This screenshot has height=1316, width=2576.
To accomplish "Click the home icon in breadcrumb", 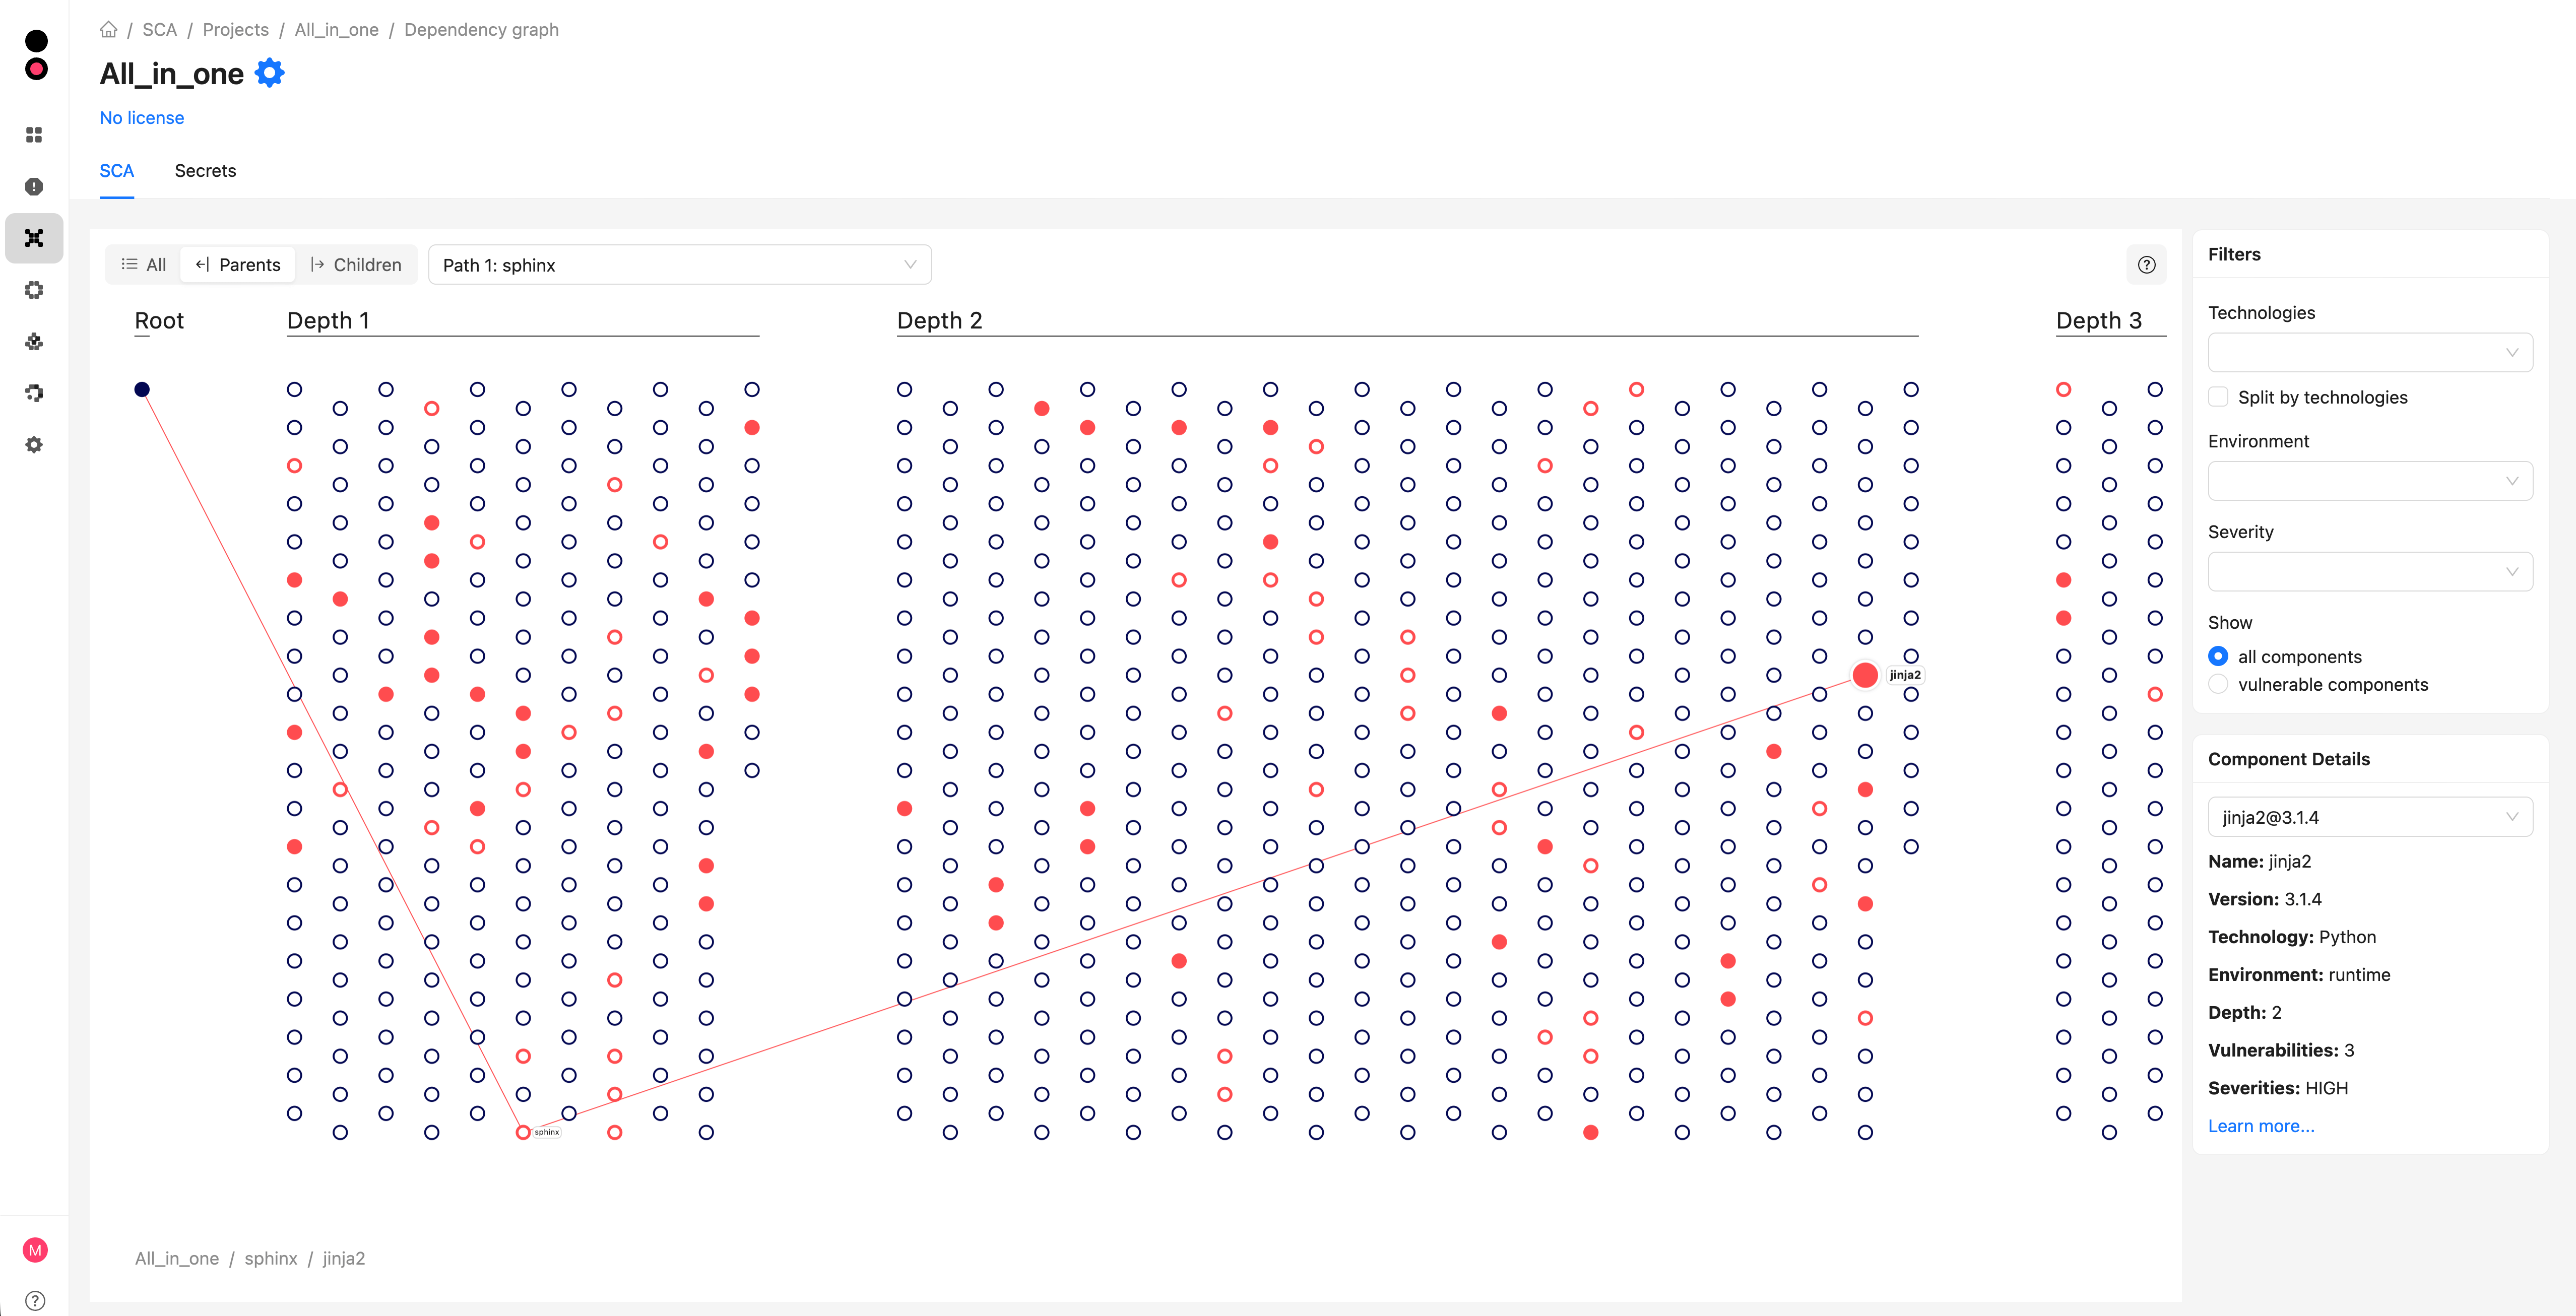I will point(108,30).
